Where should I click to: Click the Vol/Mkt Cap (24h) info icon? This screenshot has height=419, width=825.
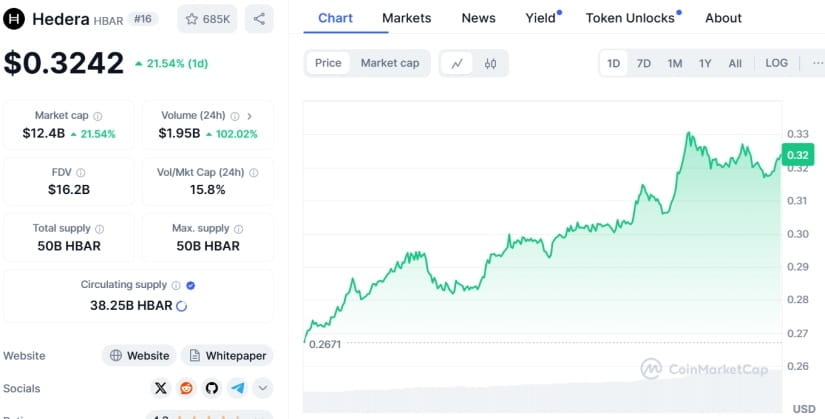(254, 173)
